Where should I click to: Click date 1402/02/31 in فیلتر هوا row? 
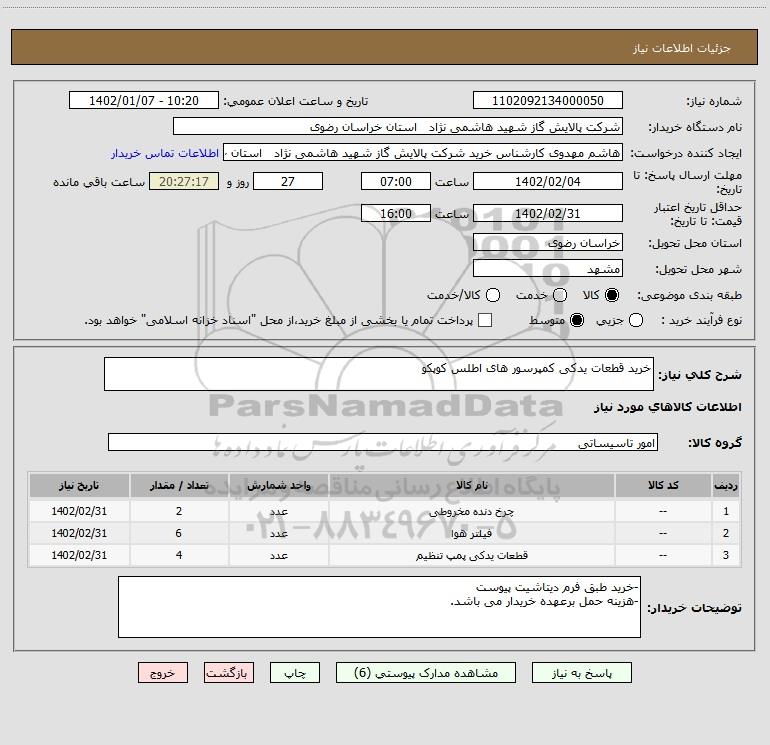tap(79, 533)
